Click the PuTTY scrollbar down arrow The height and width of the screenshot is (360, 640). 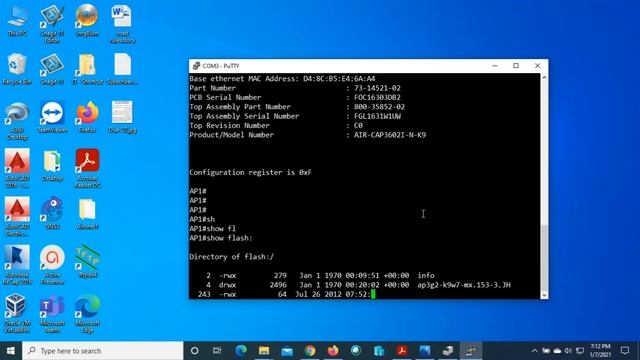coord(544,295)
